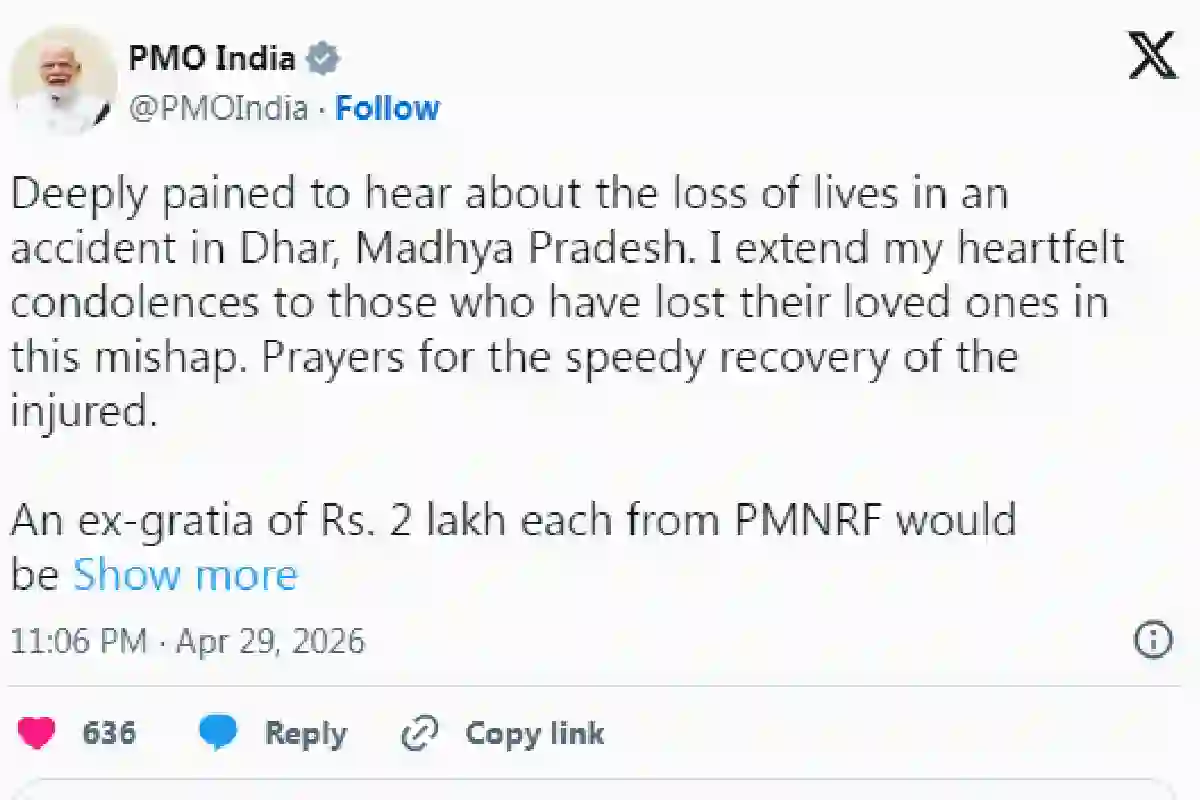Click the chain-link icon next to Copy link
1200x800 pixels.
421,733
